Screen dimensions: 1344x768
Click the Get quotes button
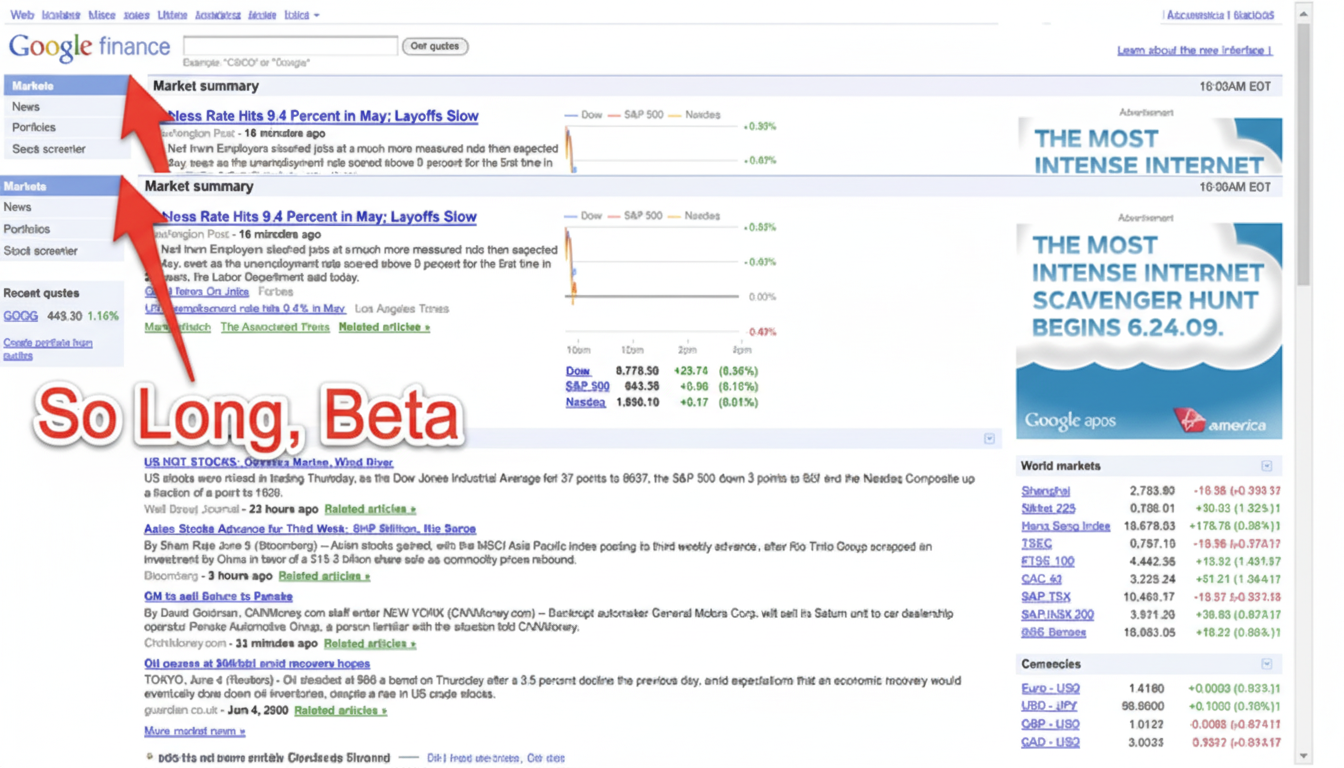[434, 45]
